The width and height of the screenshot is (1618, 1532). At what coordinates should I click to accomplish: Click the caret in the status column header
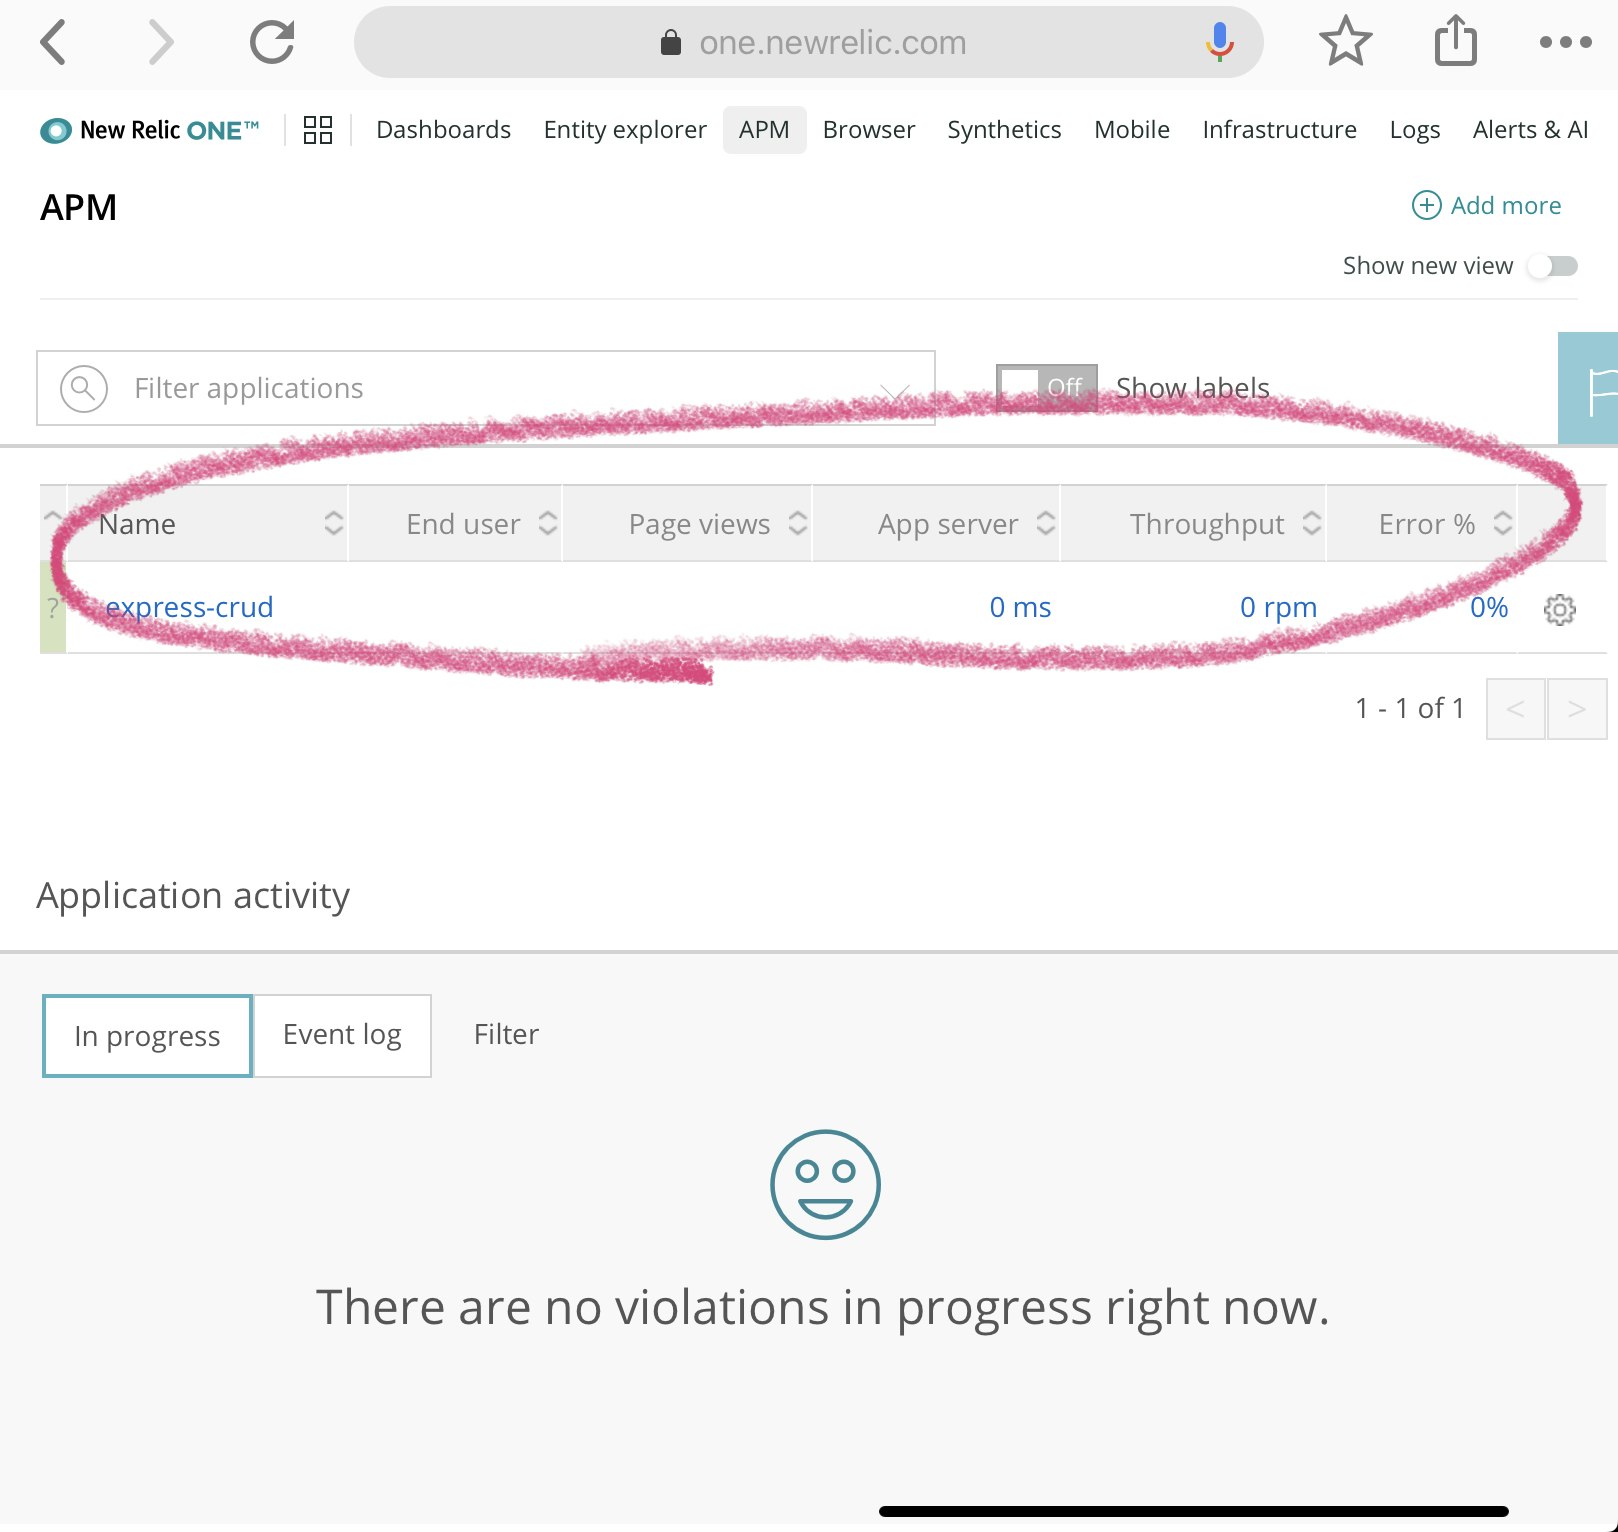tap(53, 515)
